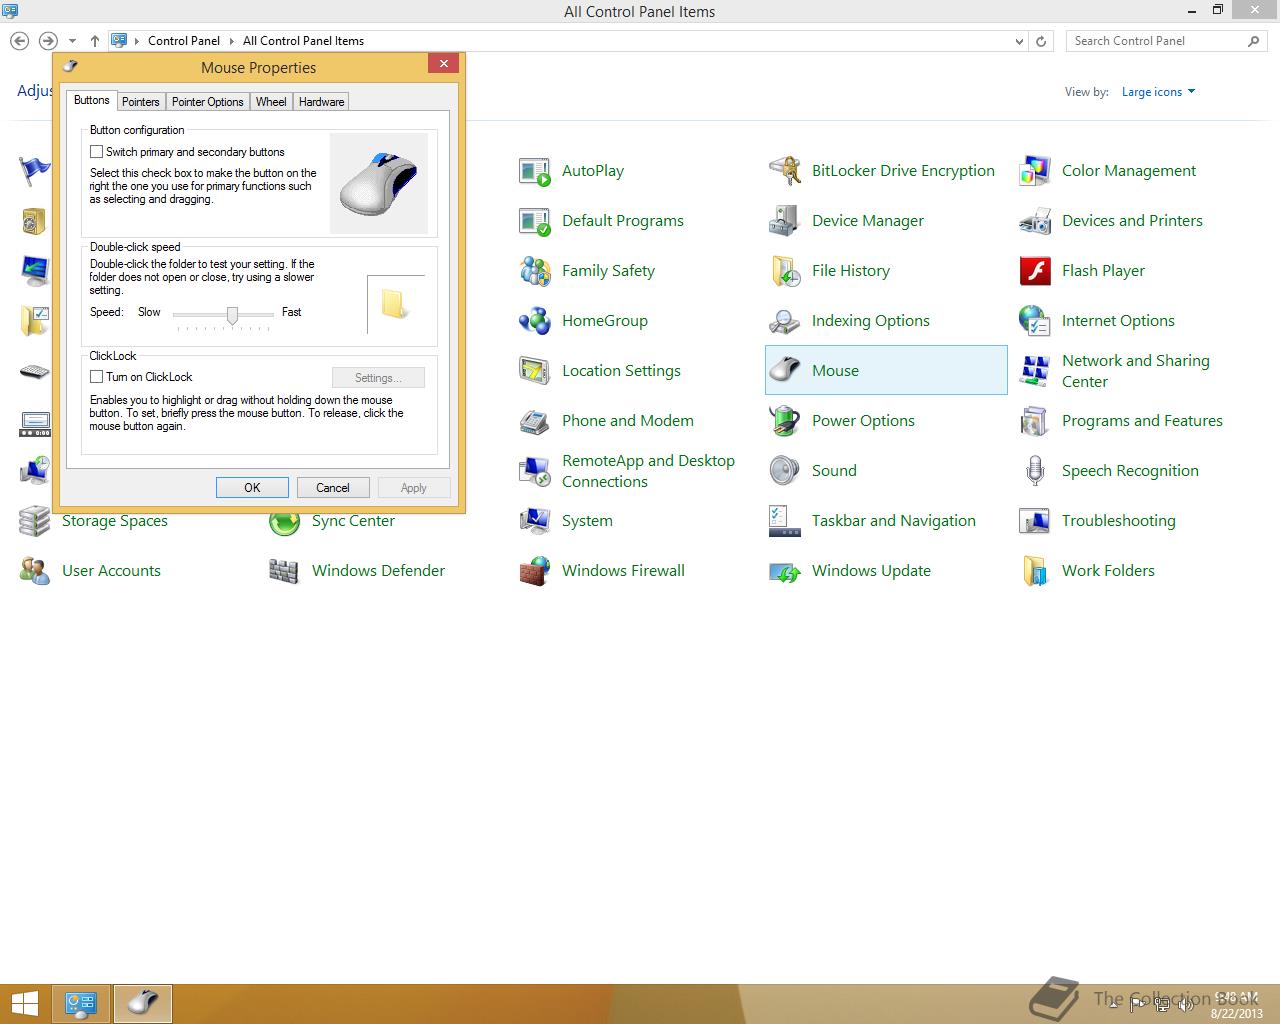Open the View by Large icons dropdown

1158,92
